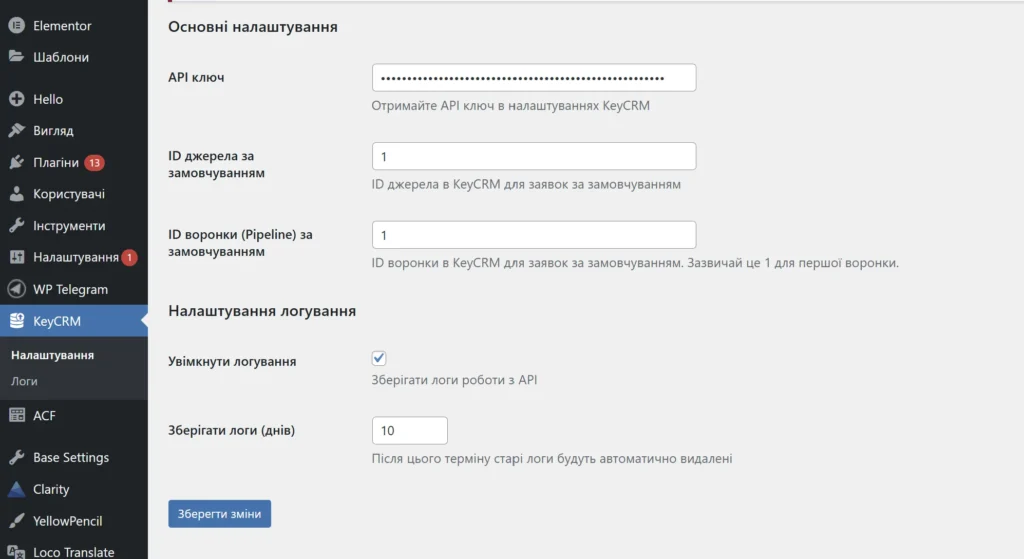The width and height of the screenshot is (1024, 559).
Task: Click the ACF icon in sidebar
Action: coord(16,415)
